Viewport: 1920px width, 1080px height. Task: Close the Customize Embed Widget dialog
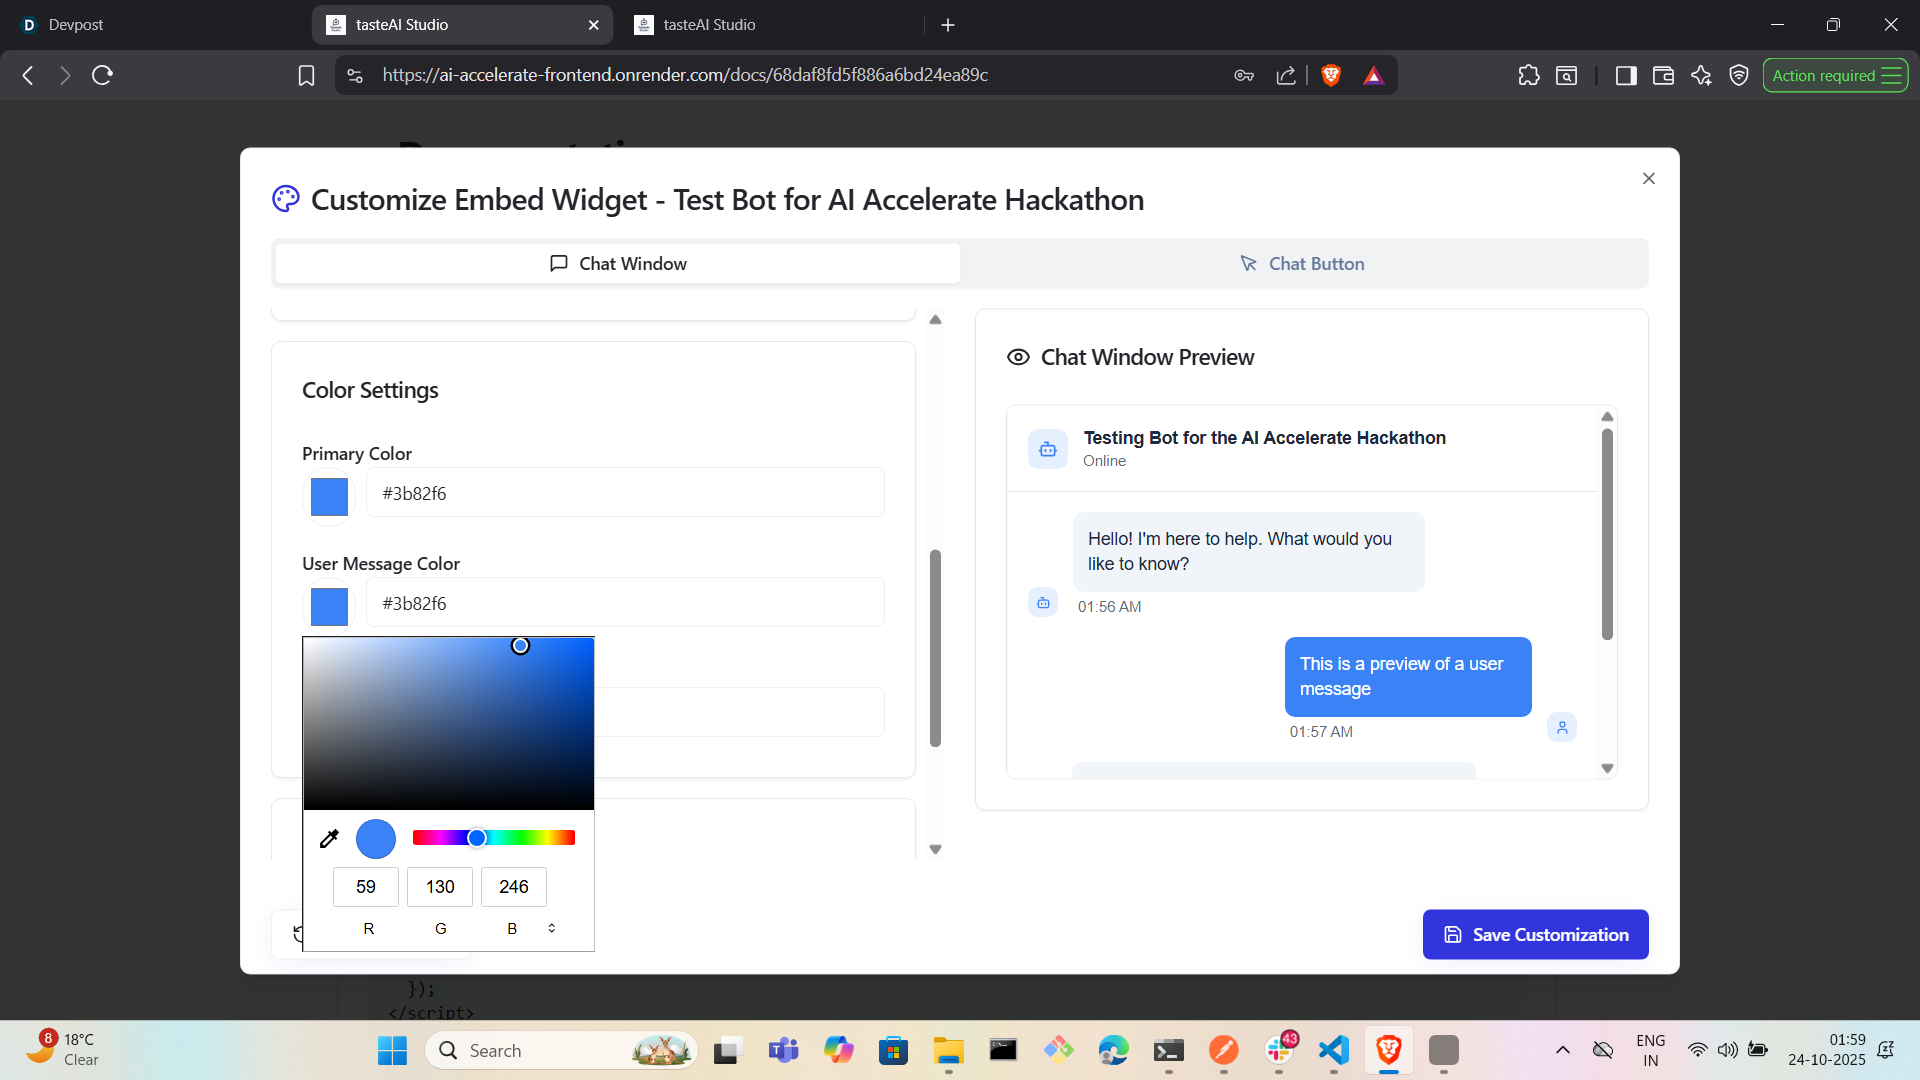pyautogui.click(x=1649, y=178)
